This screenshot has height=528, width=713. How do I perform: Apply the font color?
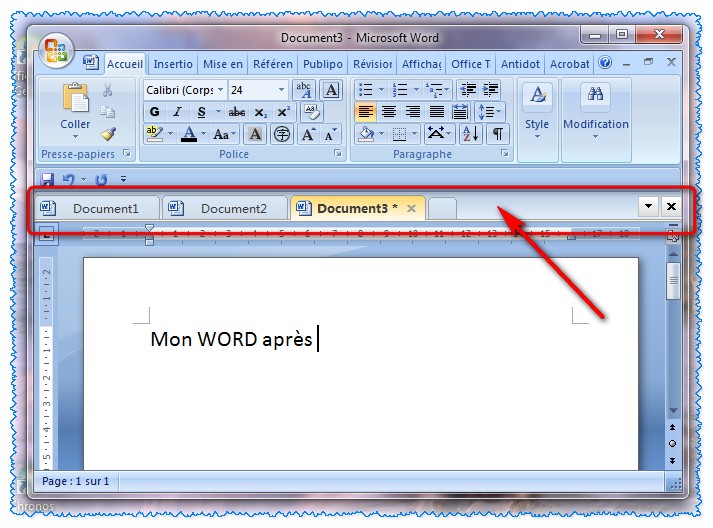click(x=189, y=134)
